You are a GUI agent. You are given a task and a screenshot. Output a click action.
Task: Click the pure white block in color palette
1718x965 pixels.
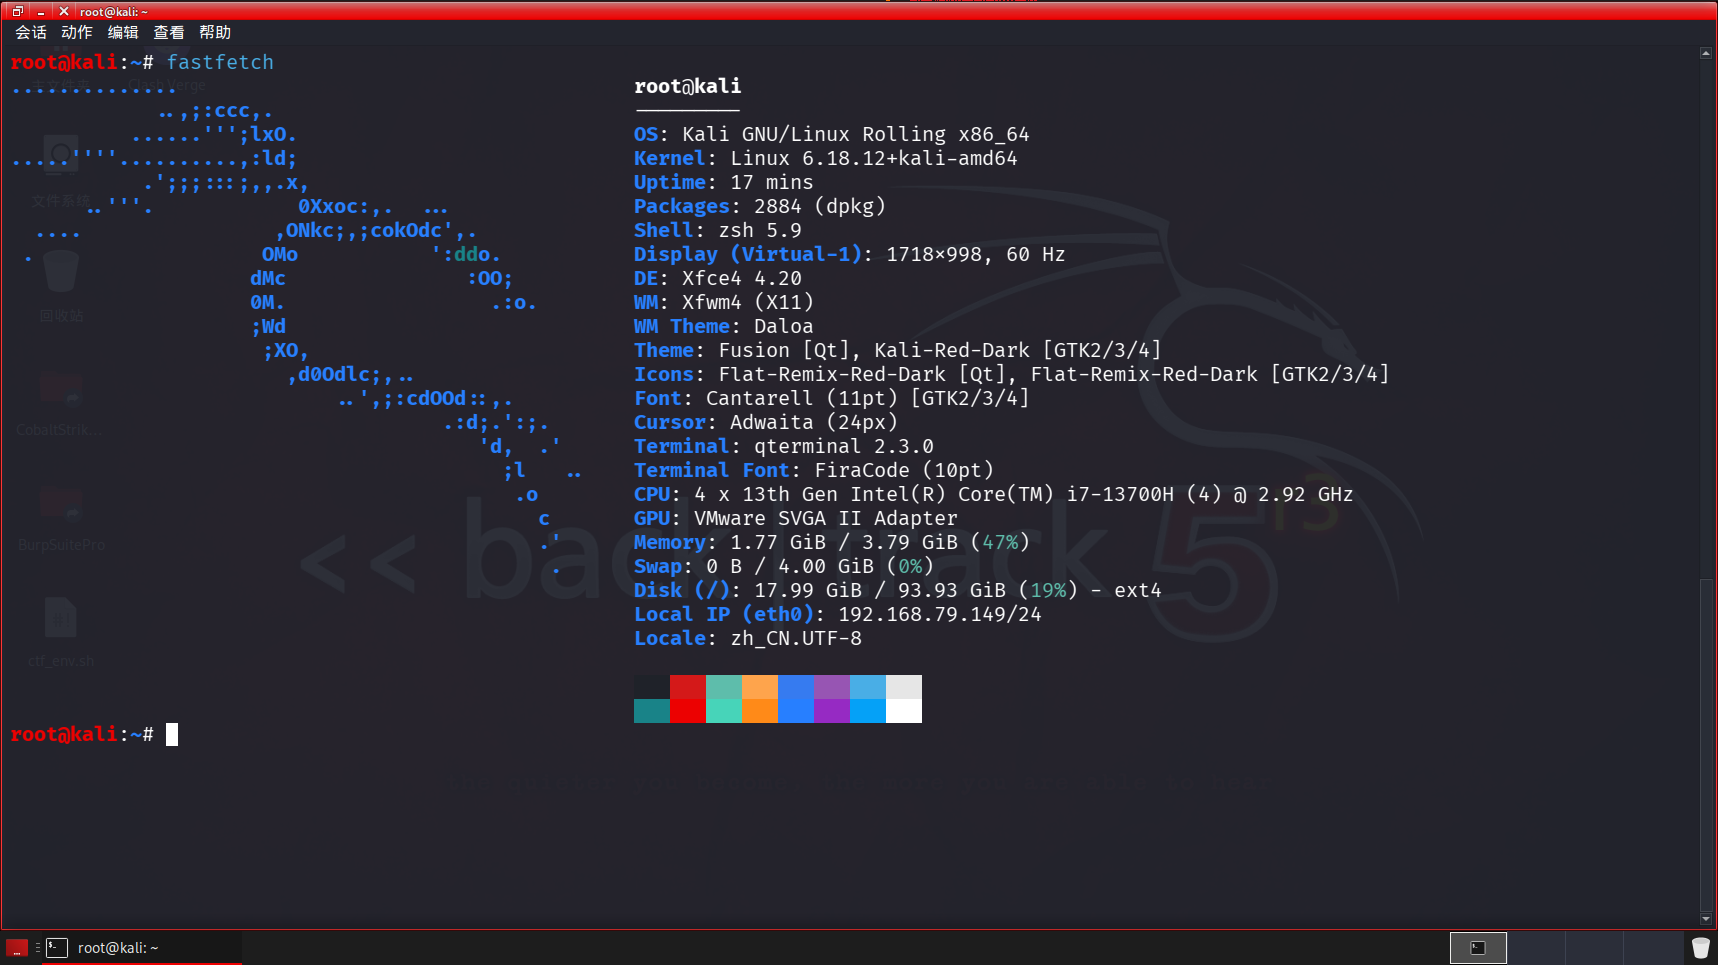904,711
